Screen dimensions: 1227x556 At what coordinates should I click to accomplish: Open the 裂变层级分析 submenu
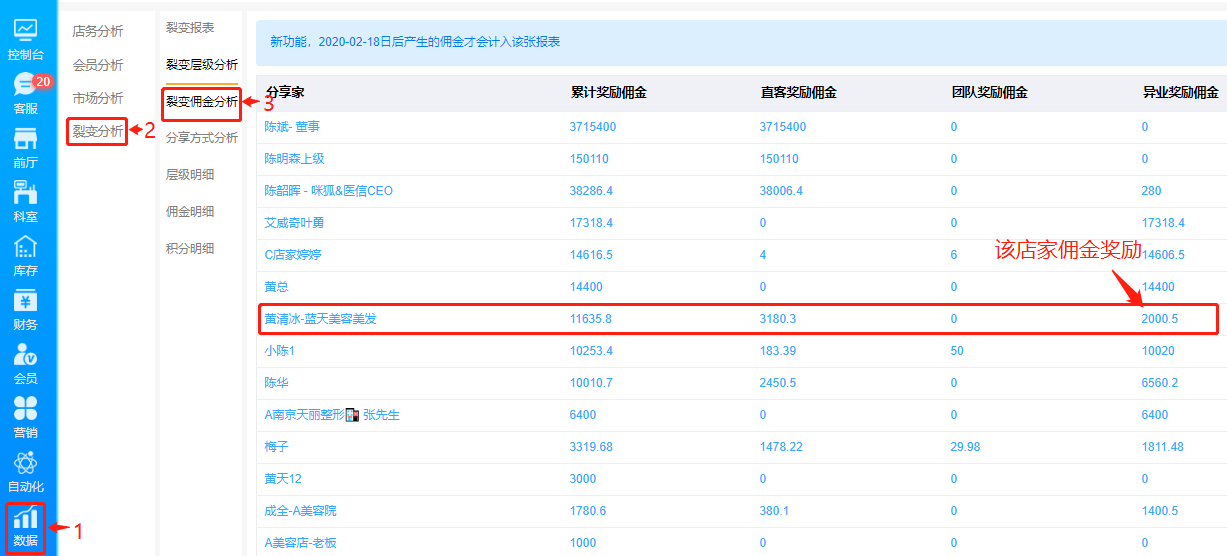coord(202,64)
